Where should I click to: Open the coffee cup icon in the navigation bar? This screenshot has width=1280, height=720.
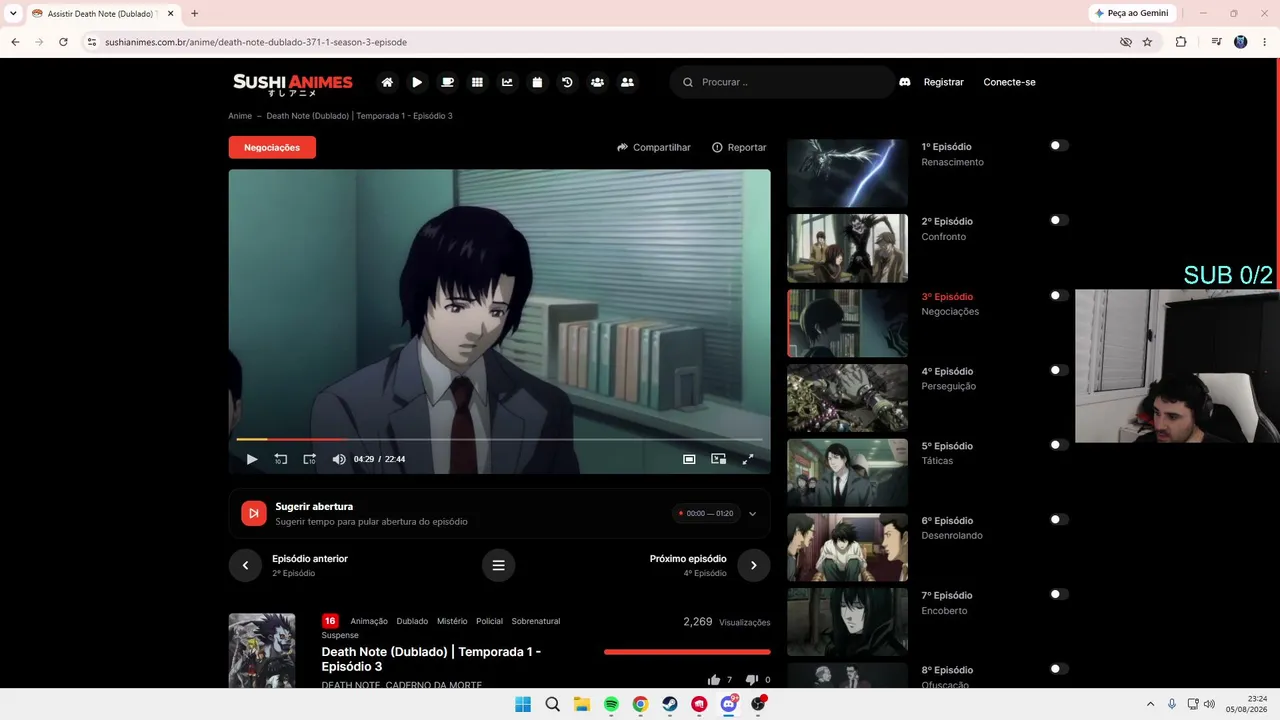click(x=447, y=82)
